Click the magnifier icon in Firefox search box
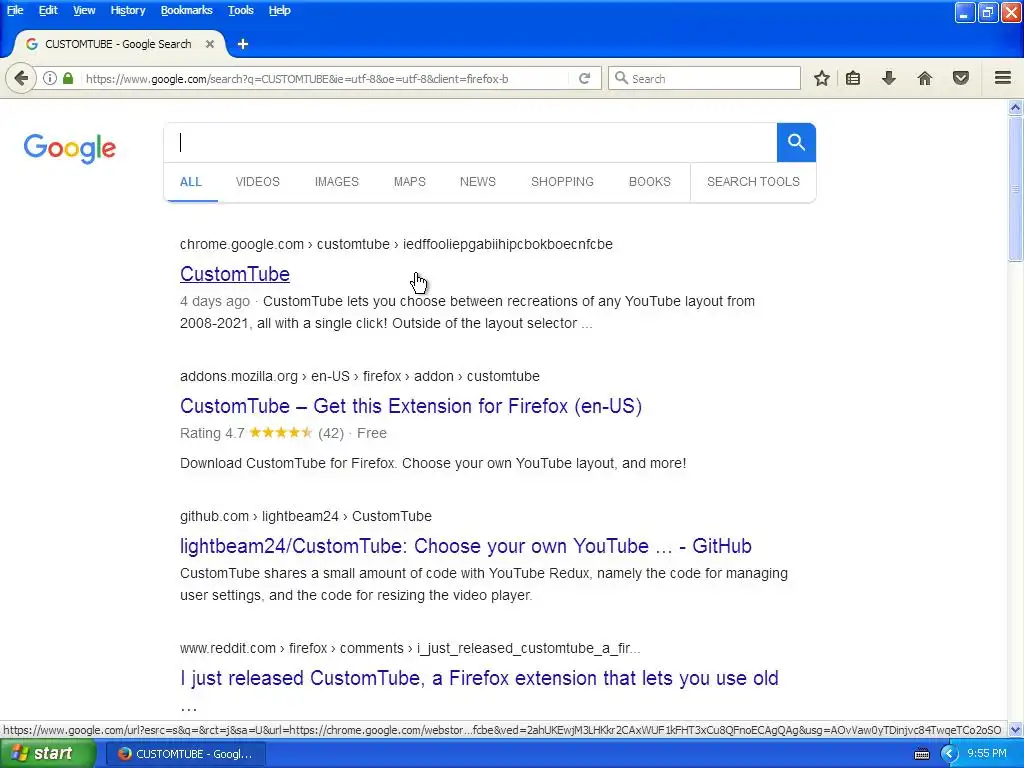This screenshot has height=768, width=1024. point(621,78)
